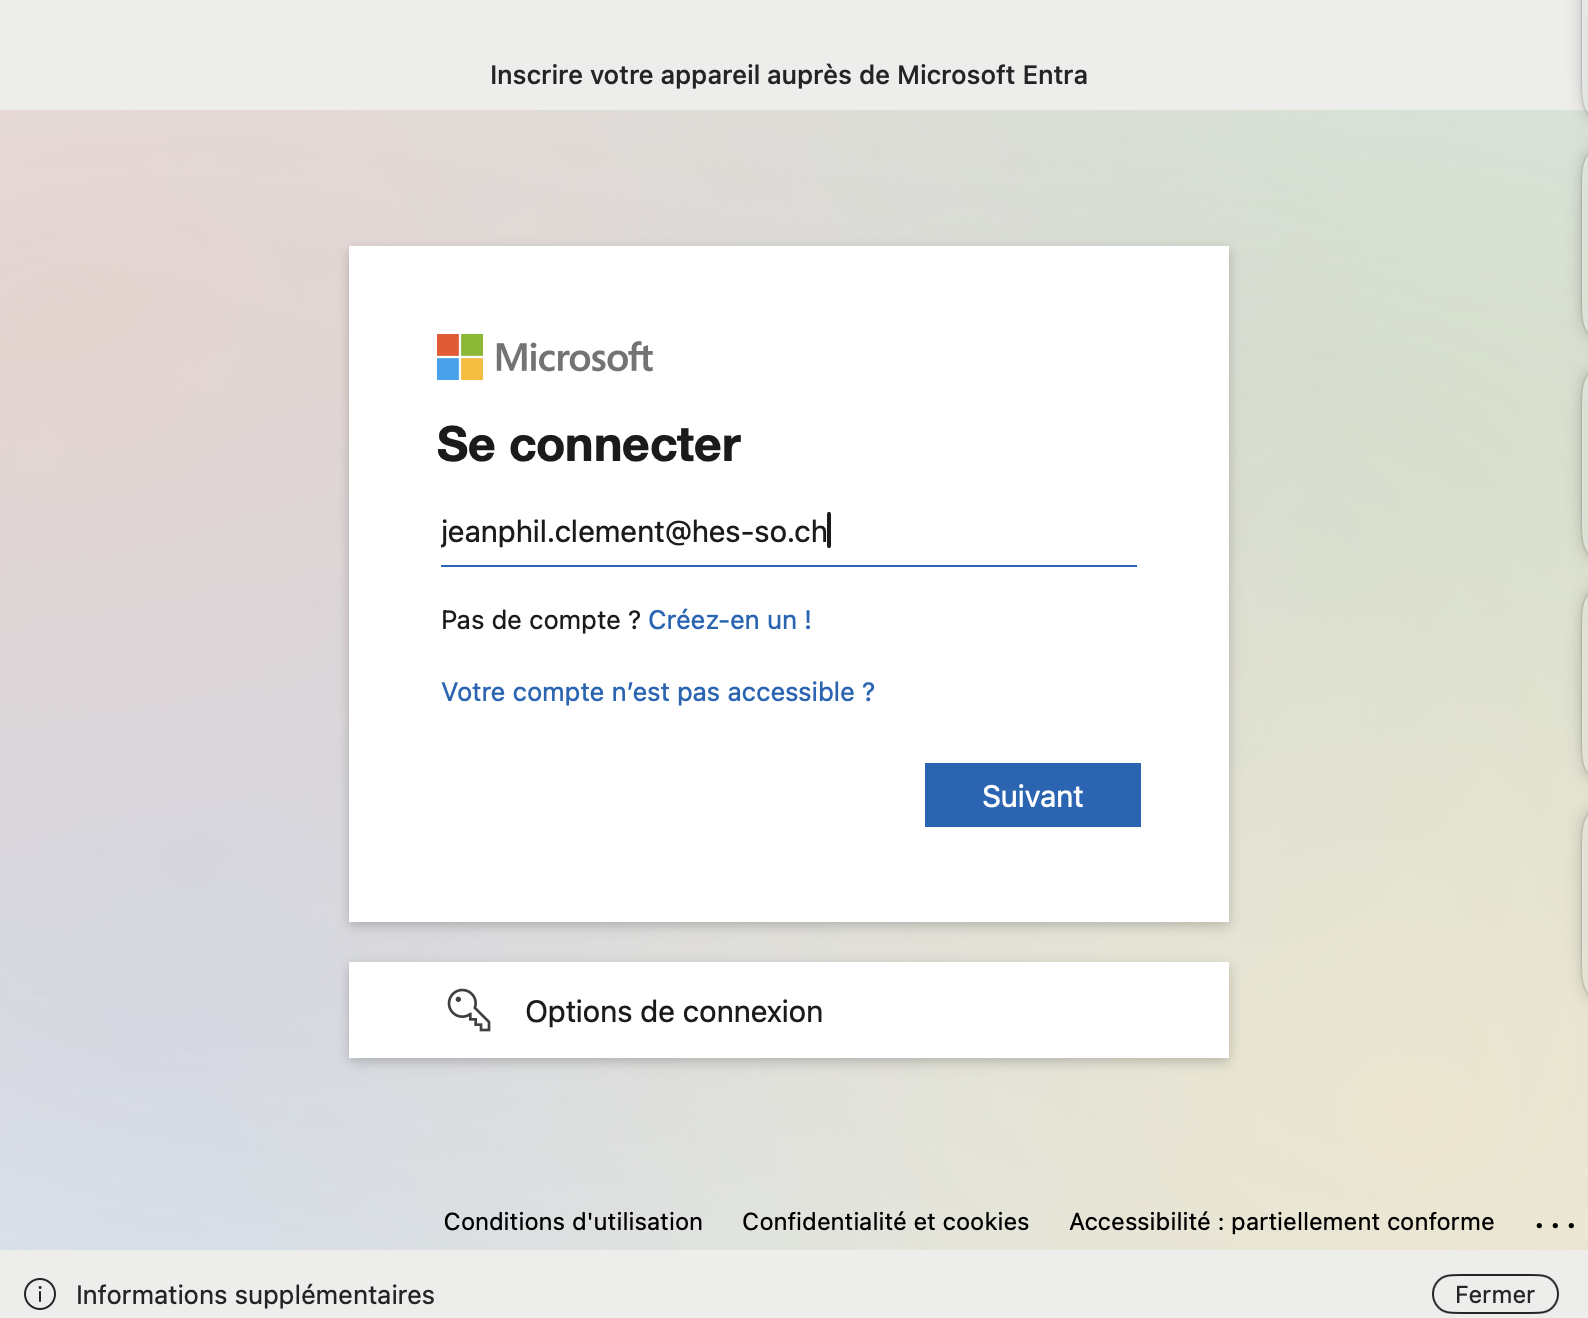The width and height of the screenshot is (1588, 1318).
Task: Click the Fermer button
Action: coord(1495,1294)
